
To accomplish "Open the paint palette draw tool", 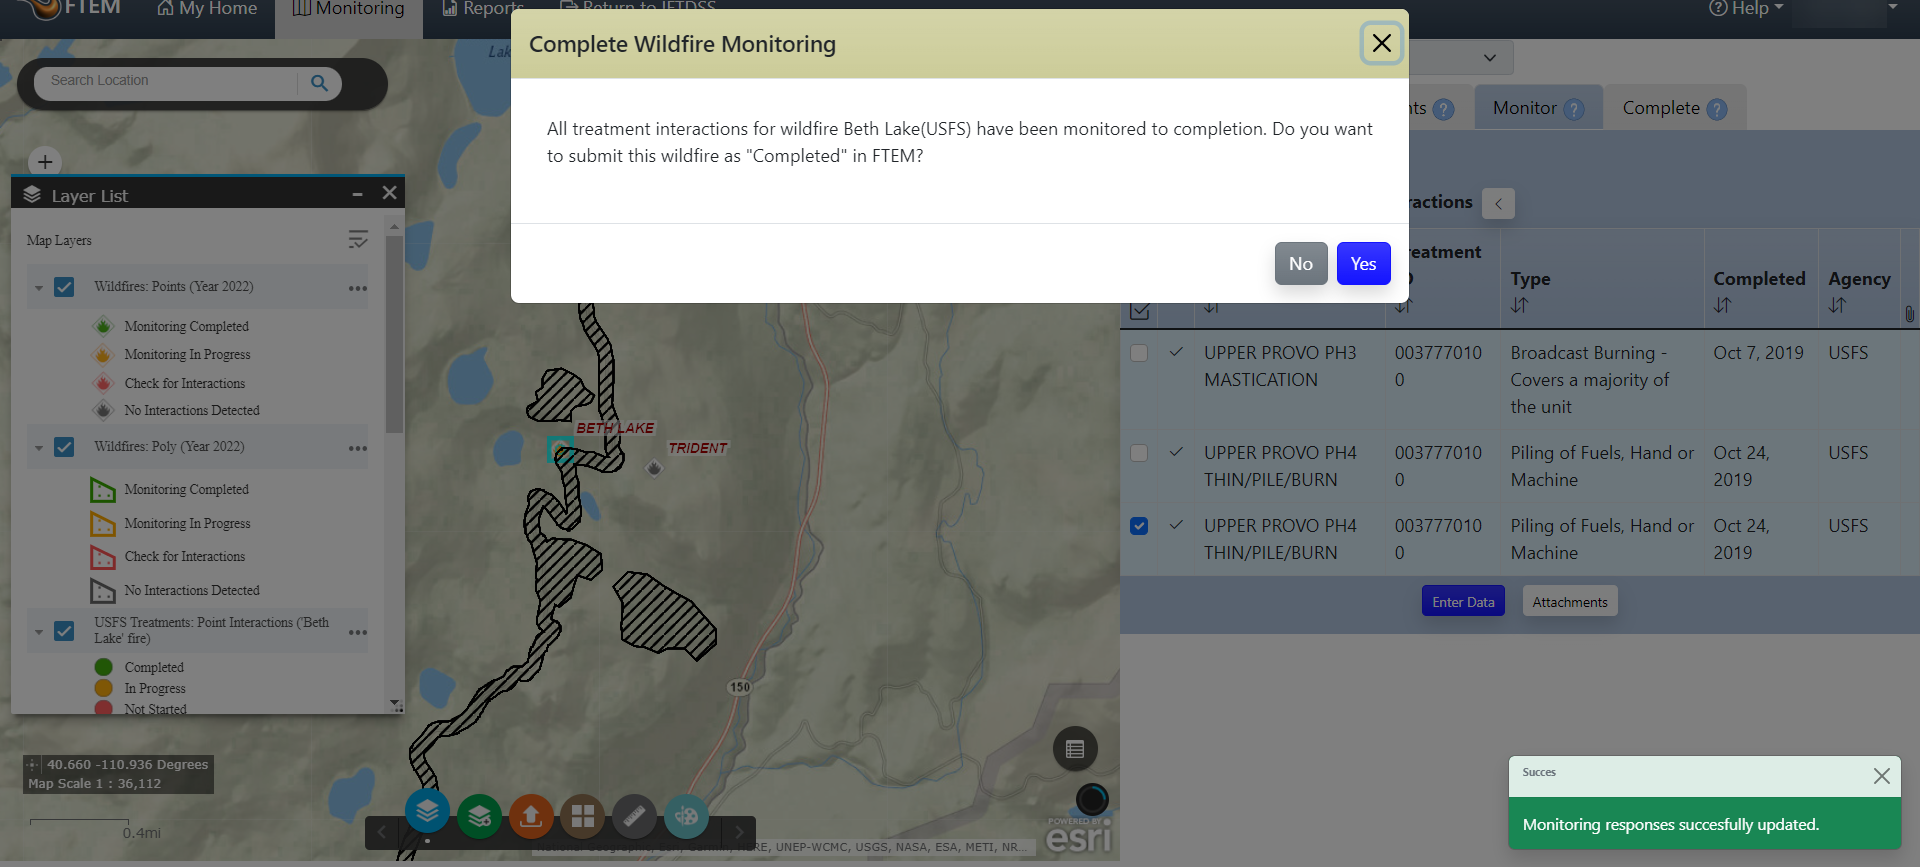I will point(686,817).
